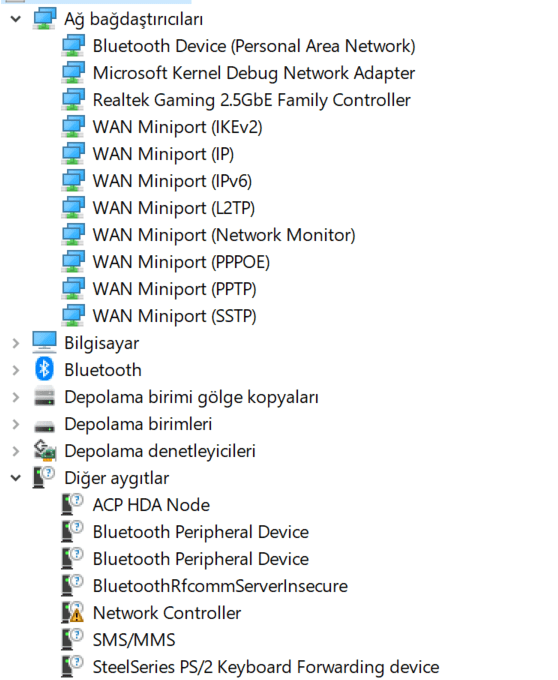Image resolution: width=558 pixels, height=680 pixels.
Task: Click the Bluetooth category icon
Action: (x=44, y=369)
